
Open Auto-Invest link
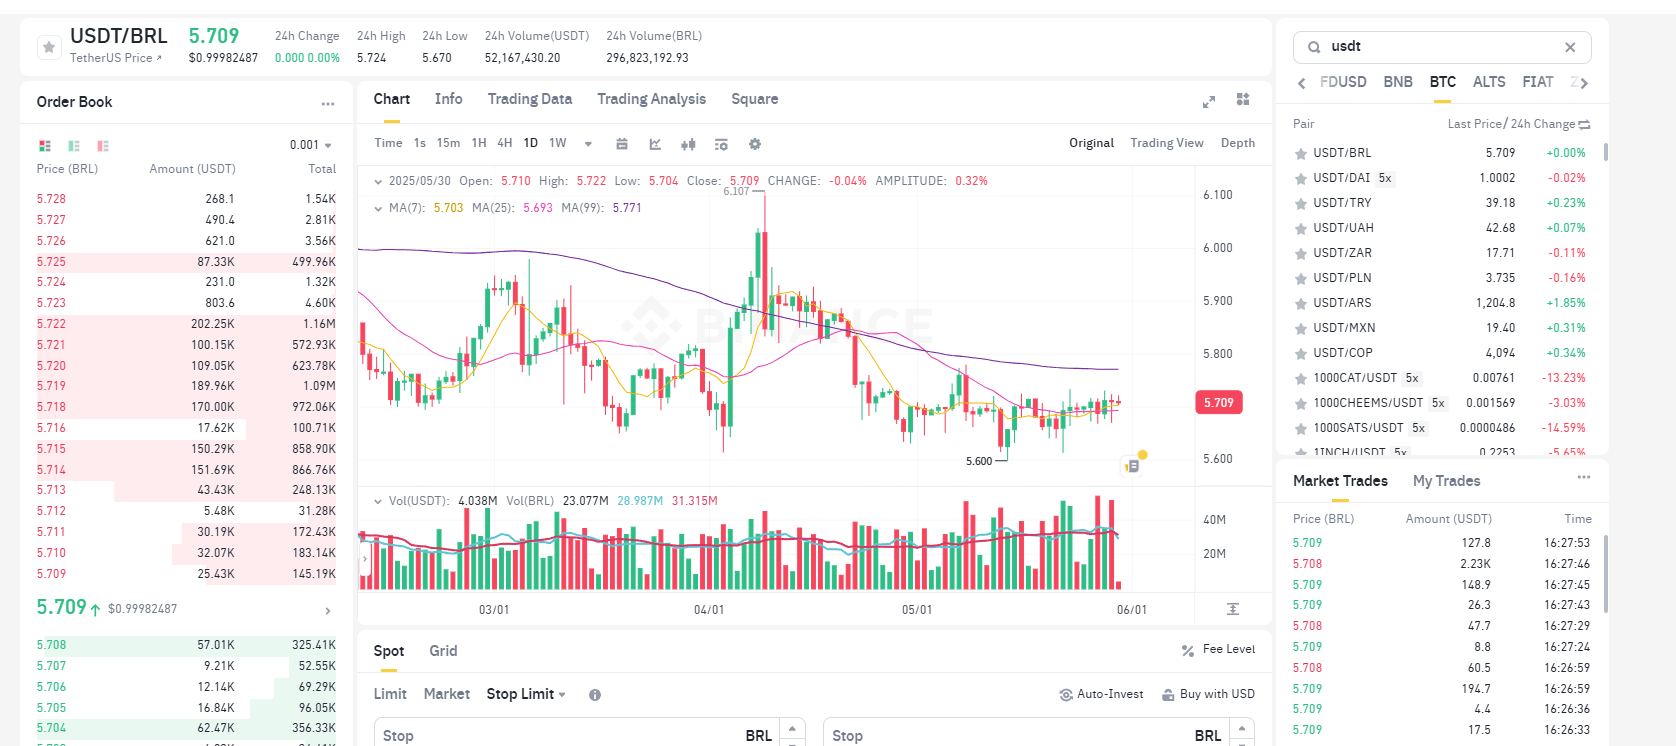click(1101, 694)
